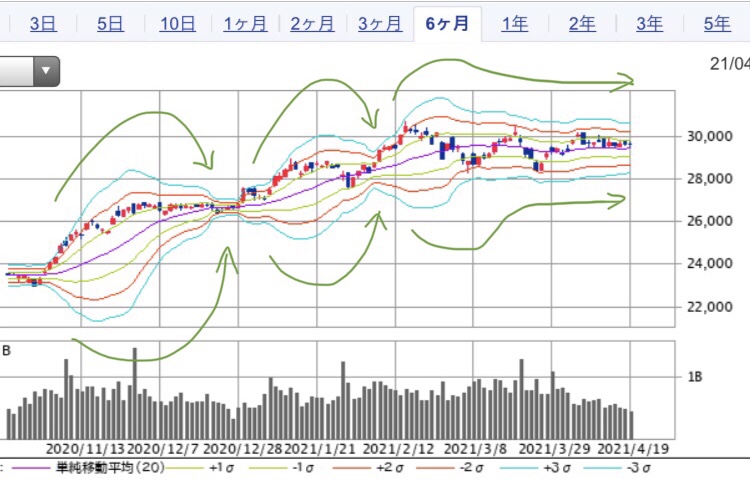Click the -3σ legend label
The image size is (750, 495).
click(638, 468)
